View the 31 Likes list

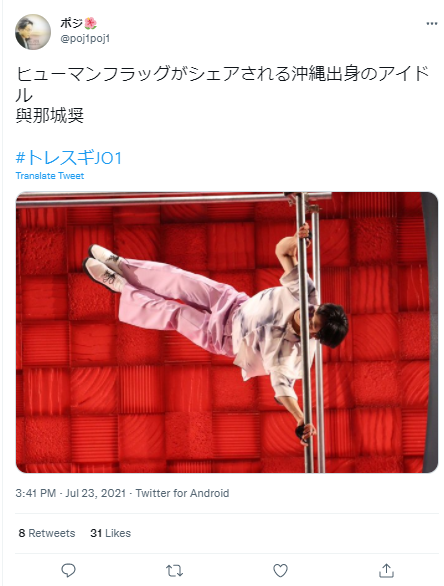click(110, 533)
